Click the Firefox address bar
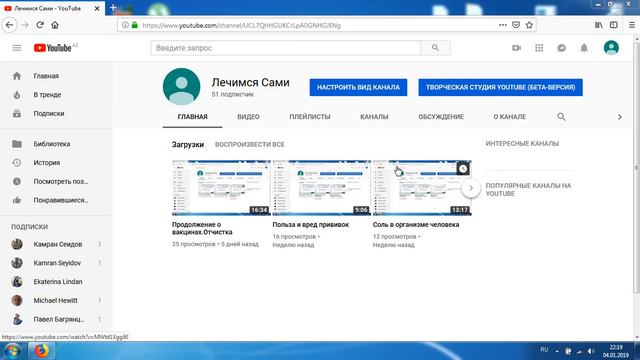This screenshot has width=640, height=360. point(318,25)
